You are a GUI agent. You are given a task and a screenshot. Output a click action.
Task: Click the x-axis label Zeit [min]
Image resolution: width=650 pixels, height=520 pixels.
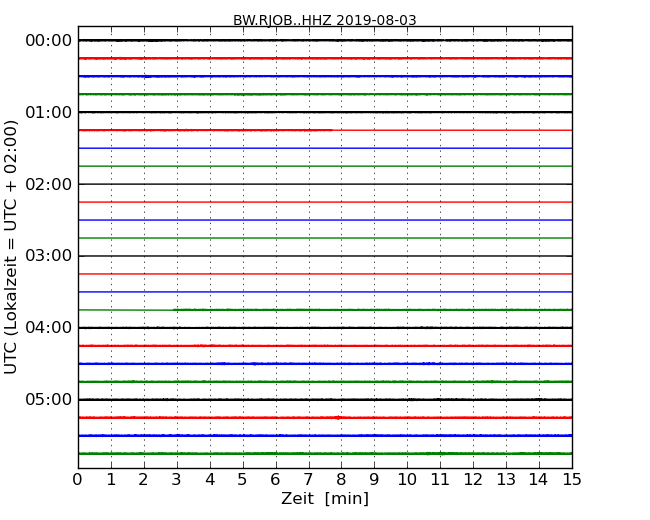(x=325, y=498)
